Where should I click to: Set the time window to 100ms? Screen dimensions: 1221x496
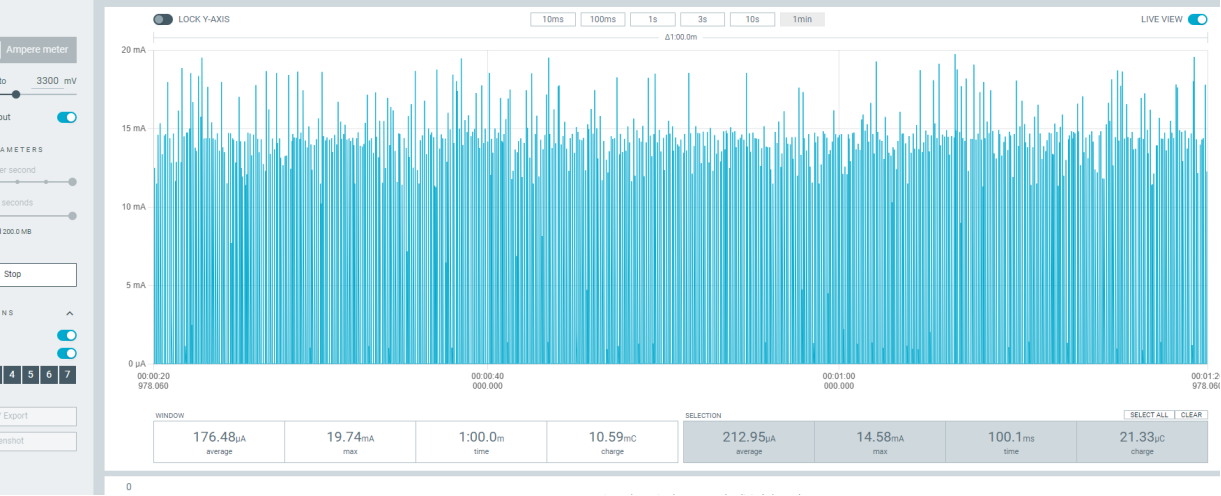(x=602, y=19)
